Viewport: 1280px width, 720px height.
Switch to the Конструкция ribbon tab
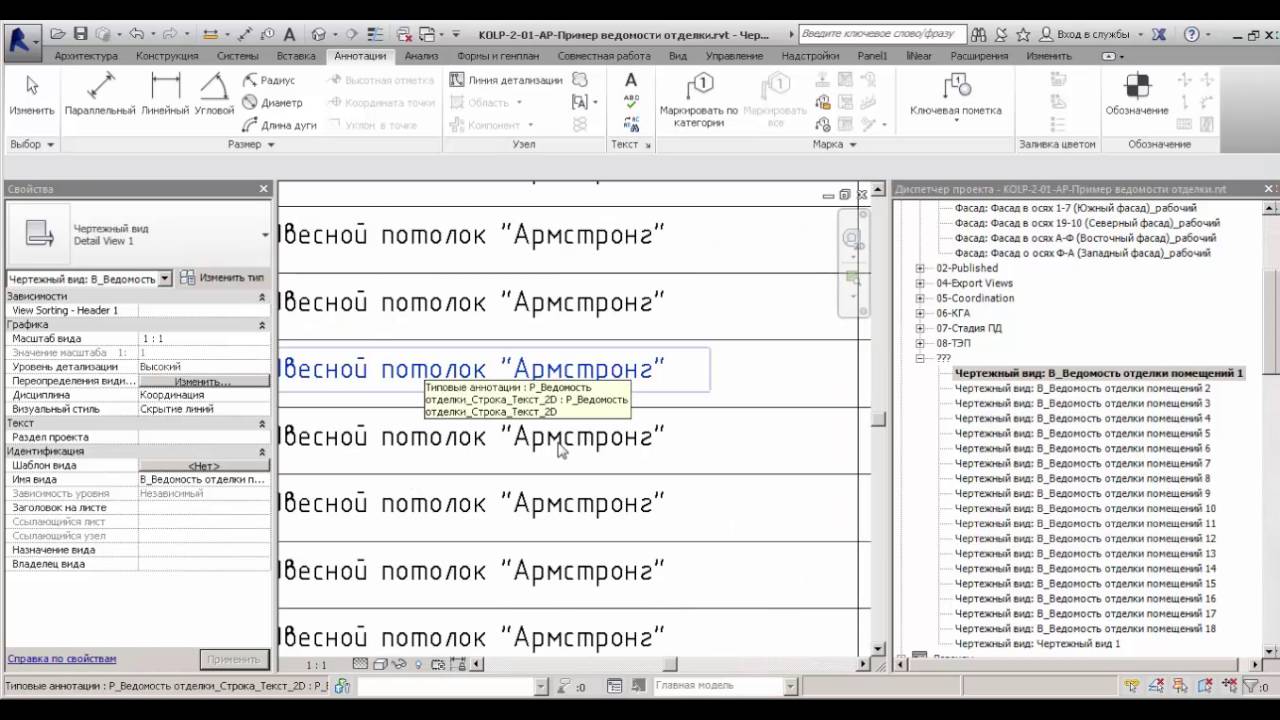(167, 56)
